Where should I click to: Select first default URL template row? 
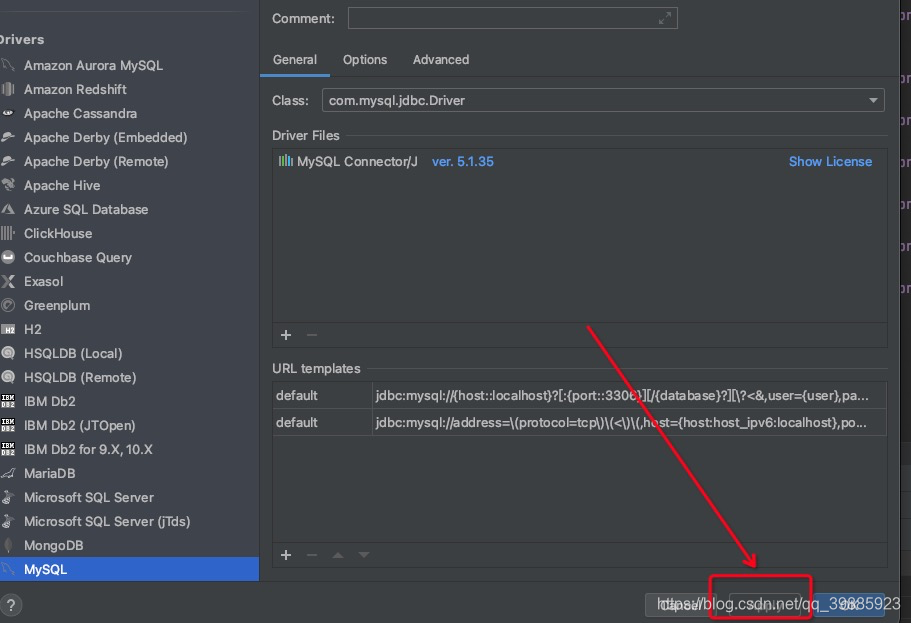(x=579, y=396)
